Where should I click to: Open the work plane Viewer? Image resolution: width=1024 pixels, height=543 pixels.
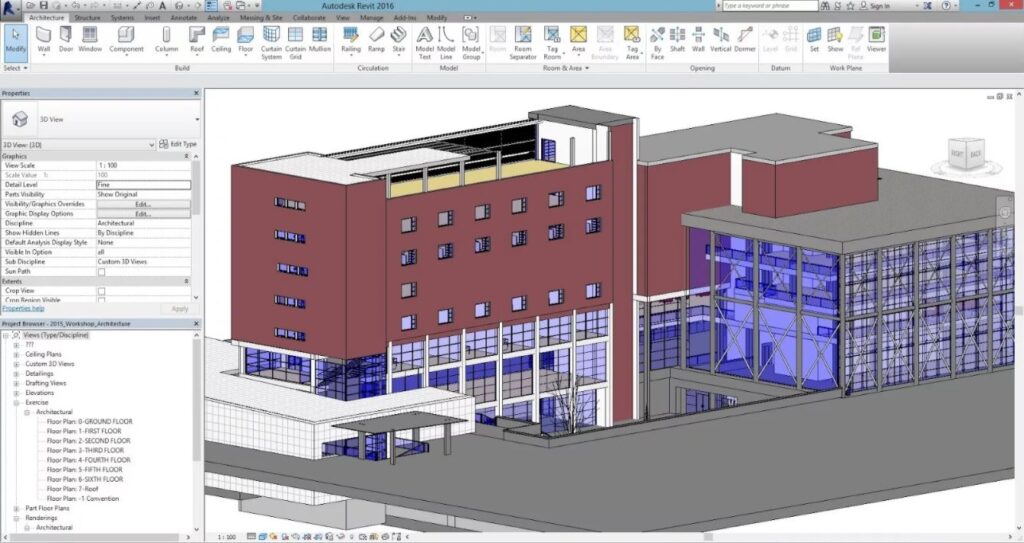click(876, 41)
